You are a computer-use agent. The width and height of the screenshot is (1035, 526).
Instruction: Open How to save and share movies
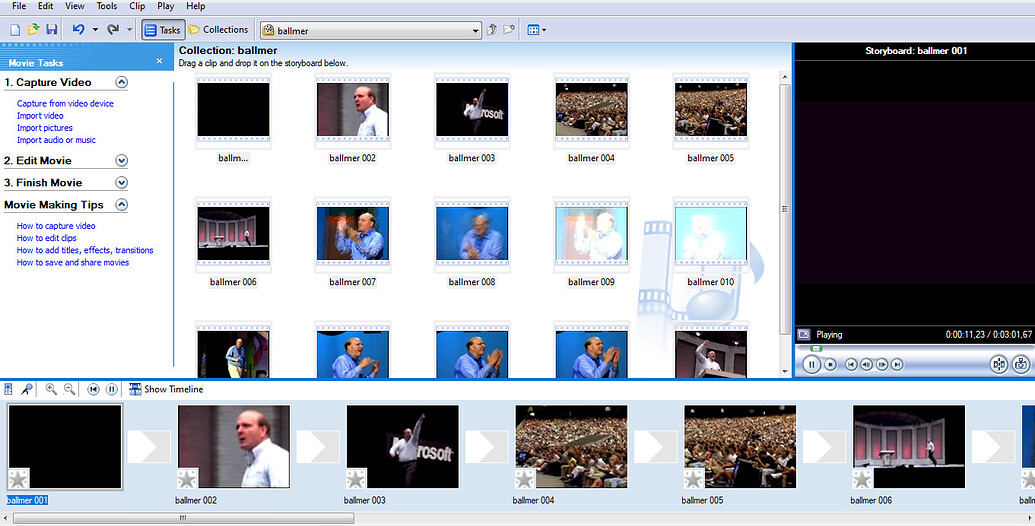point(73,262)
